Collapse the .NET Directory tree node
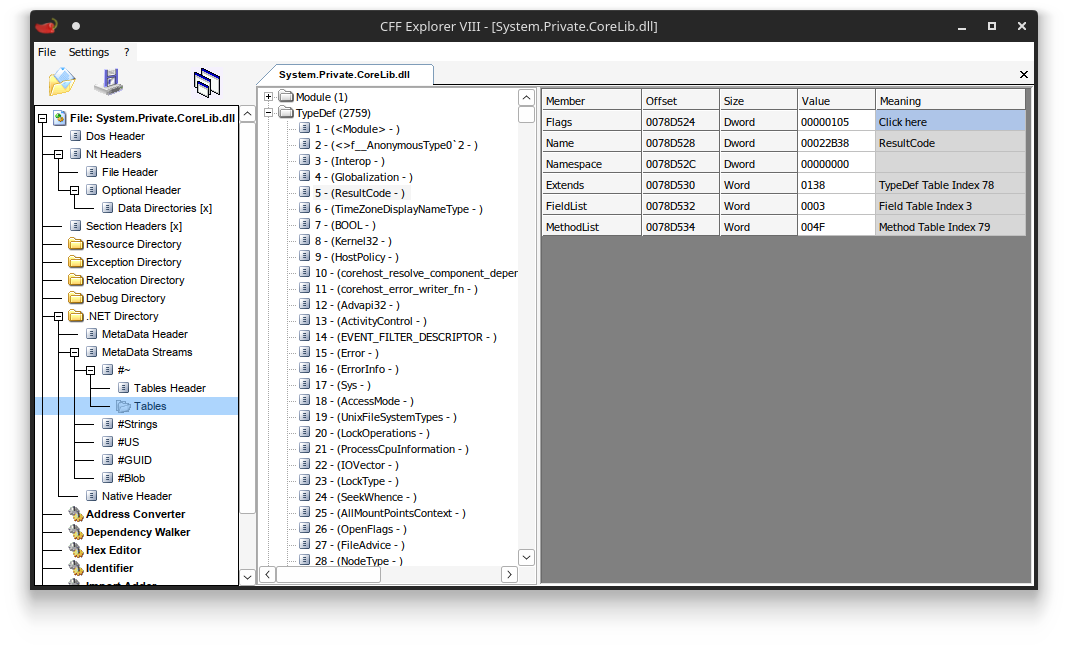 pos(59,316)
